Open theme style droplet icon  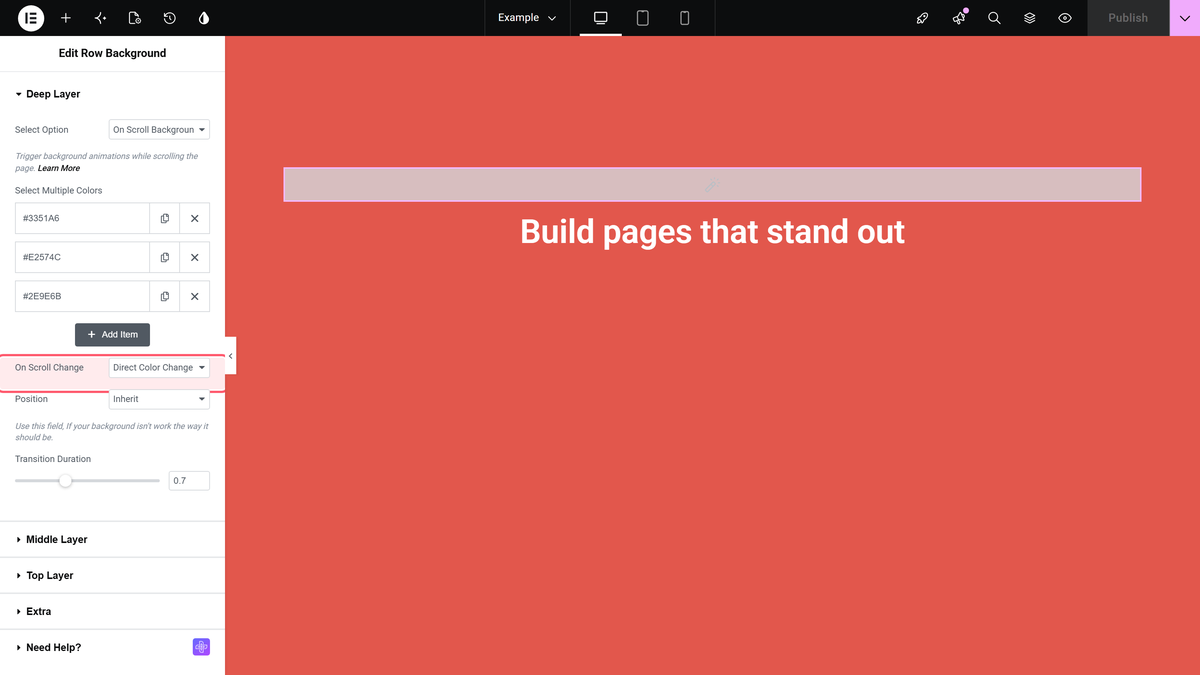[x=204, y=18]
